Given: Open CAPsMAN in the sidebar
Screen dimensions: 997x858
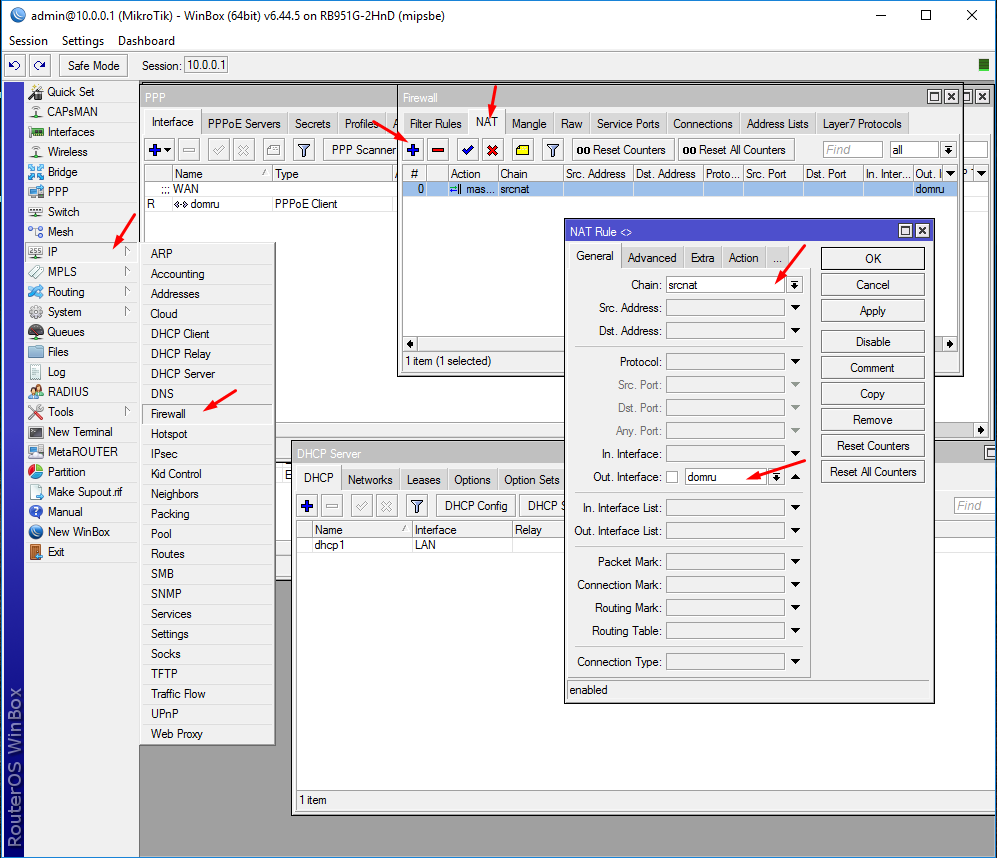Looking at the screenshot, I should (72, 112).
